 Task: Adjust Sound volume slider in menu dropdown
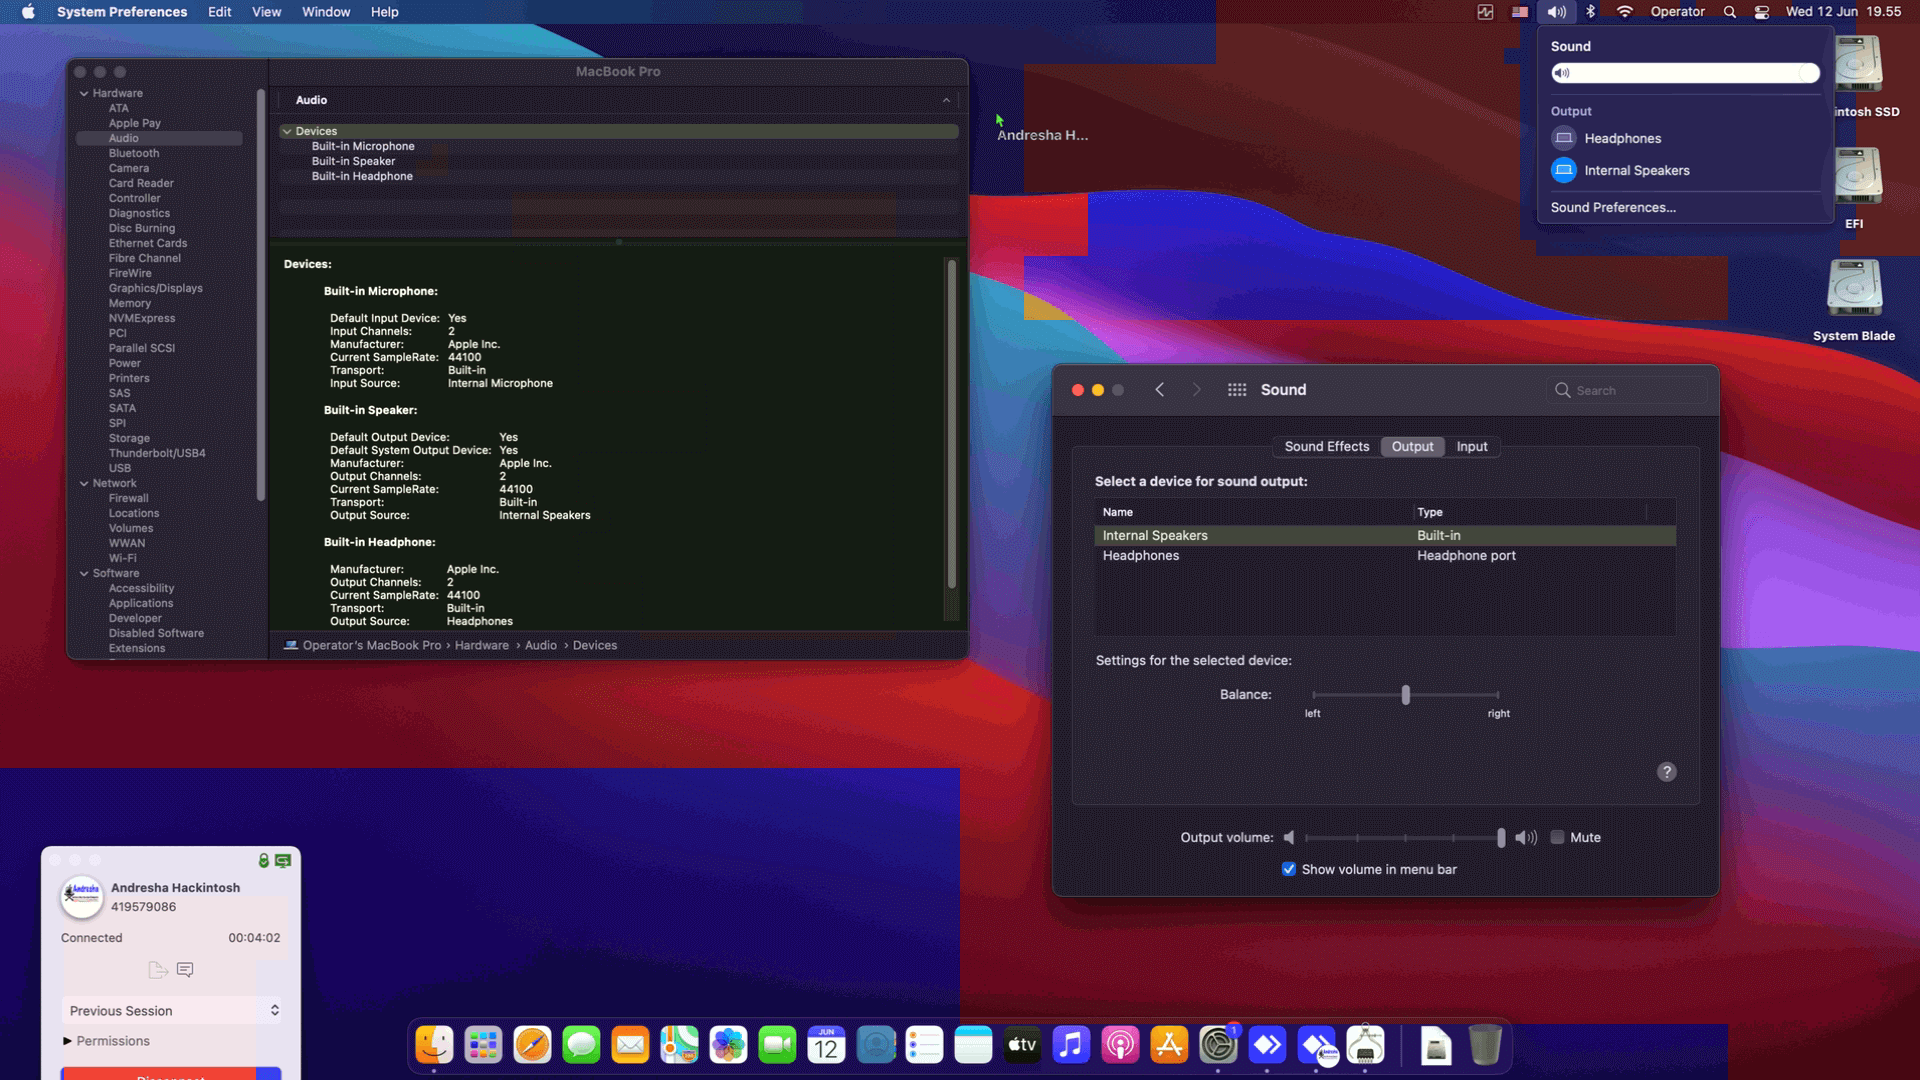coord(1685,73)
